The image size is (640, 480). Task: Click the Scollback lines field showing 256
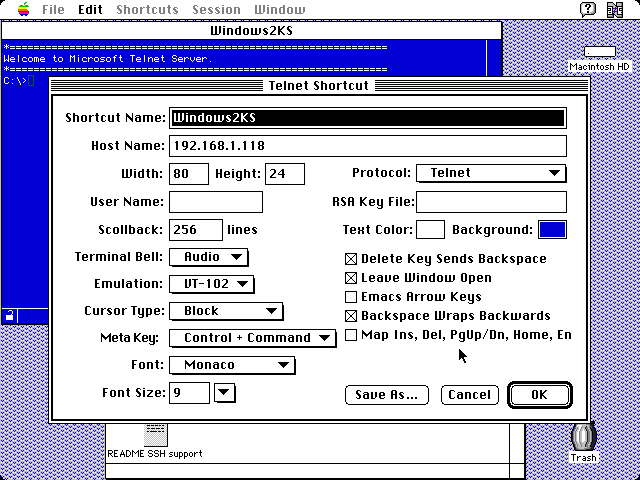tap(196, 230)
